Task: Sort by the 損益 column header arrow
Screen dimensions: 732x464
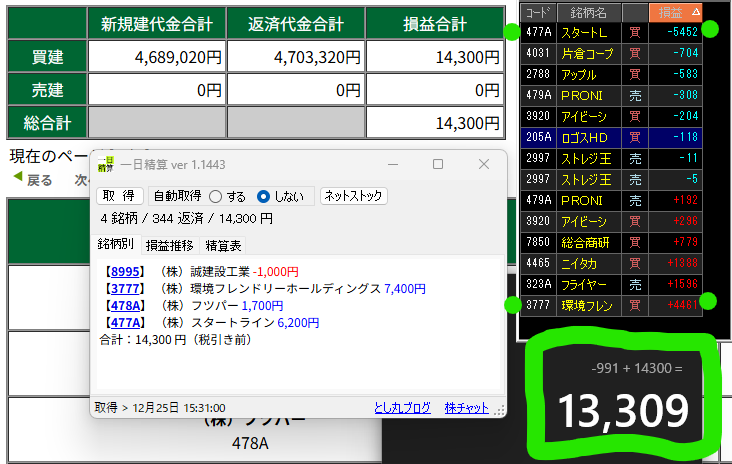Action: (x=696, y=12)
